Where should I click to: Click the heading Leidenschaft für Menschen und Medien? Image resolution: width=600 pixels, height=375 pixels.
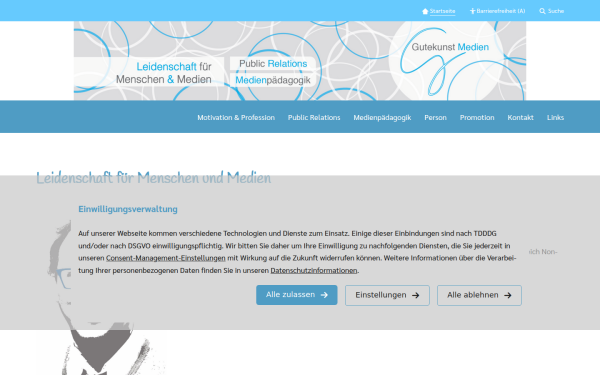(153, 178)
